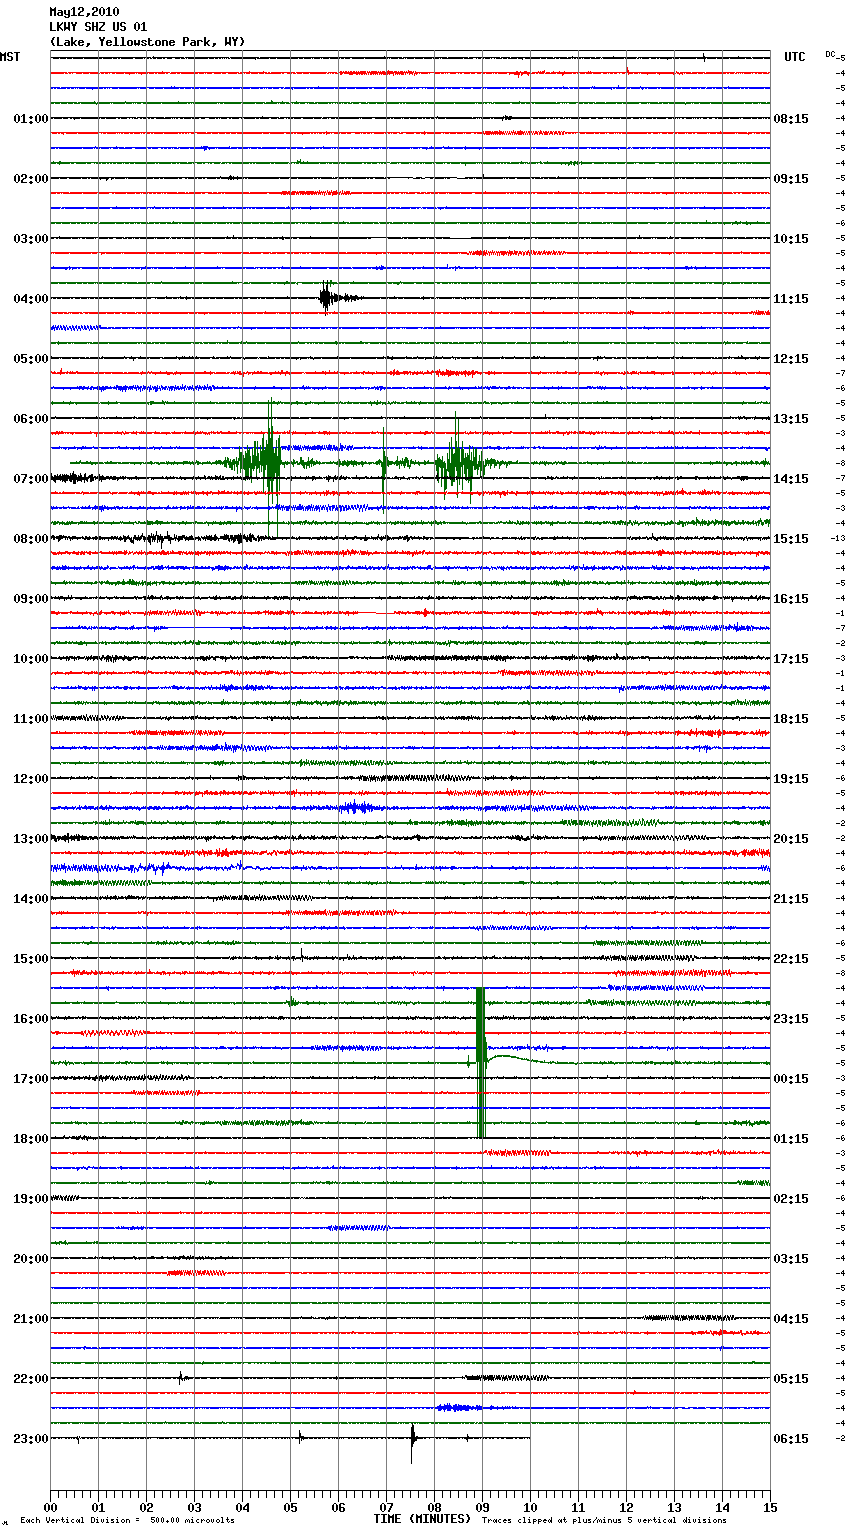Click the location text Lake, Yellowstone Park, WY
Image resolution: width=850 pixels, height=1534 pixels.
[x=147, y=42]
